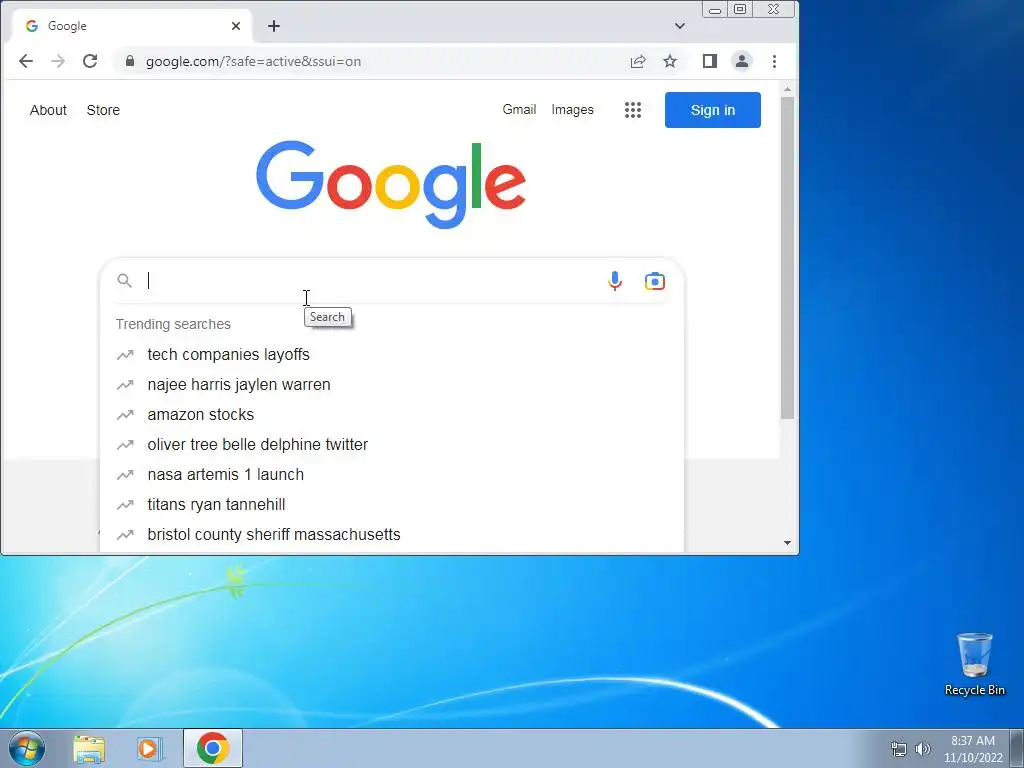This screenshot has width=1024, height=768.
Task: Go to Gmail
Action: 519,110
